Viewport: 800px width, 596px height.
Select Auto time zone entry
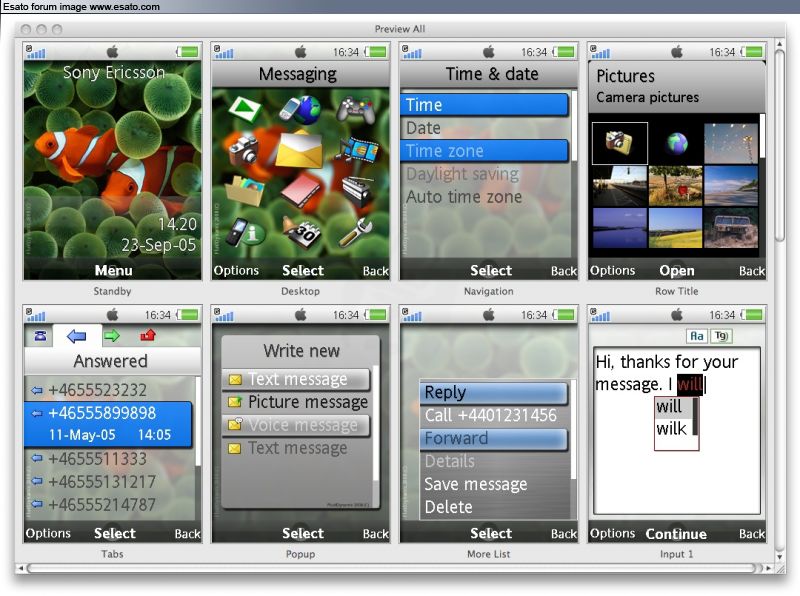[484, 197]
